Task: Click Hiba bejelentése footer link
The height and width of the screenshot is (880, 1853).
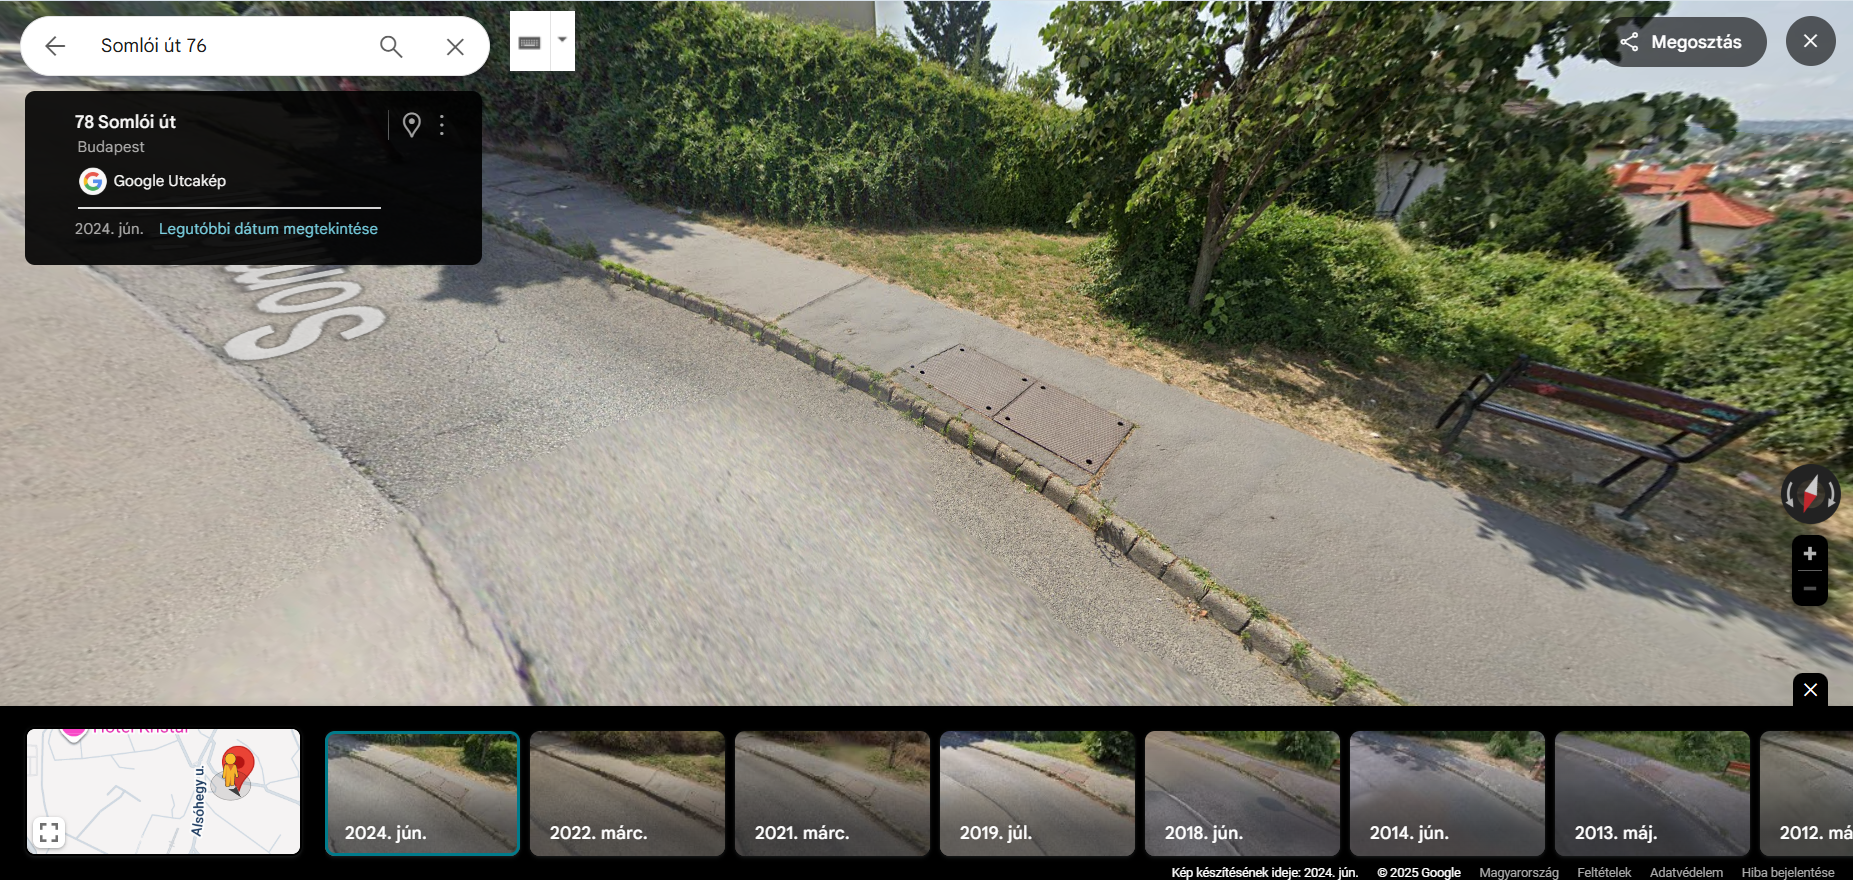Action: (x=1788, y=872)
